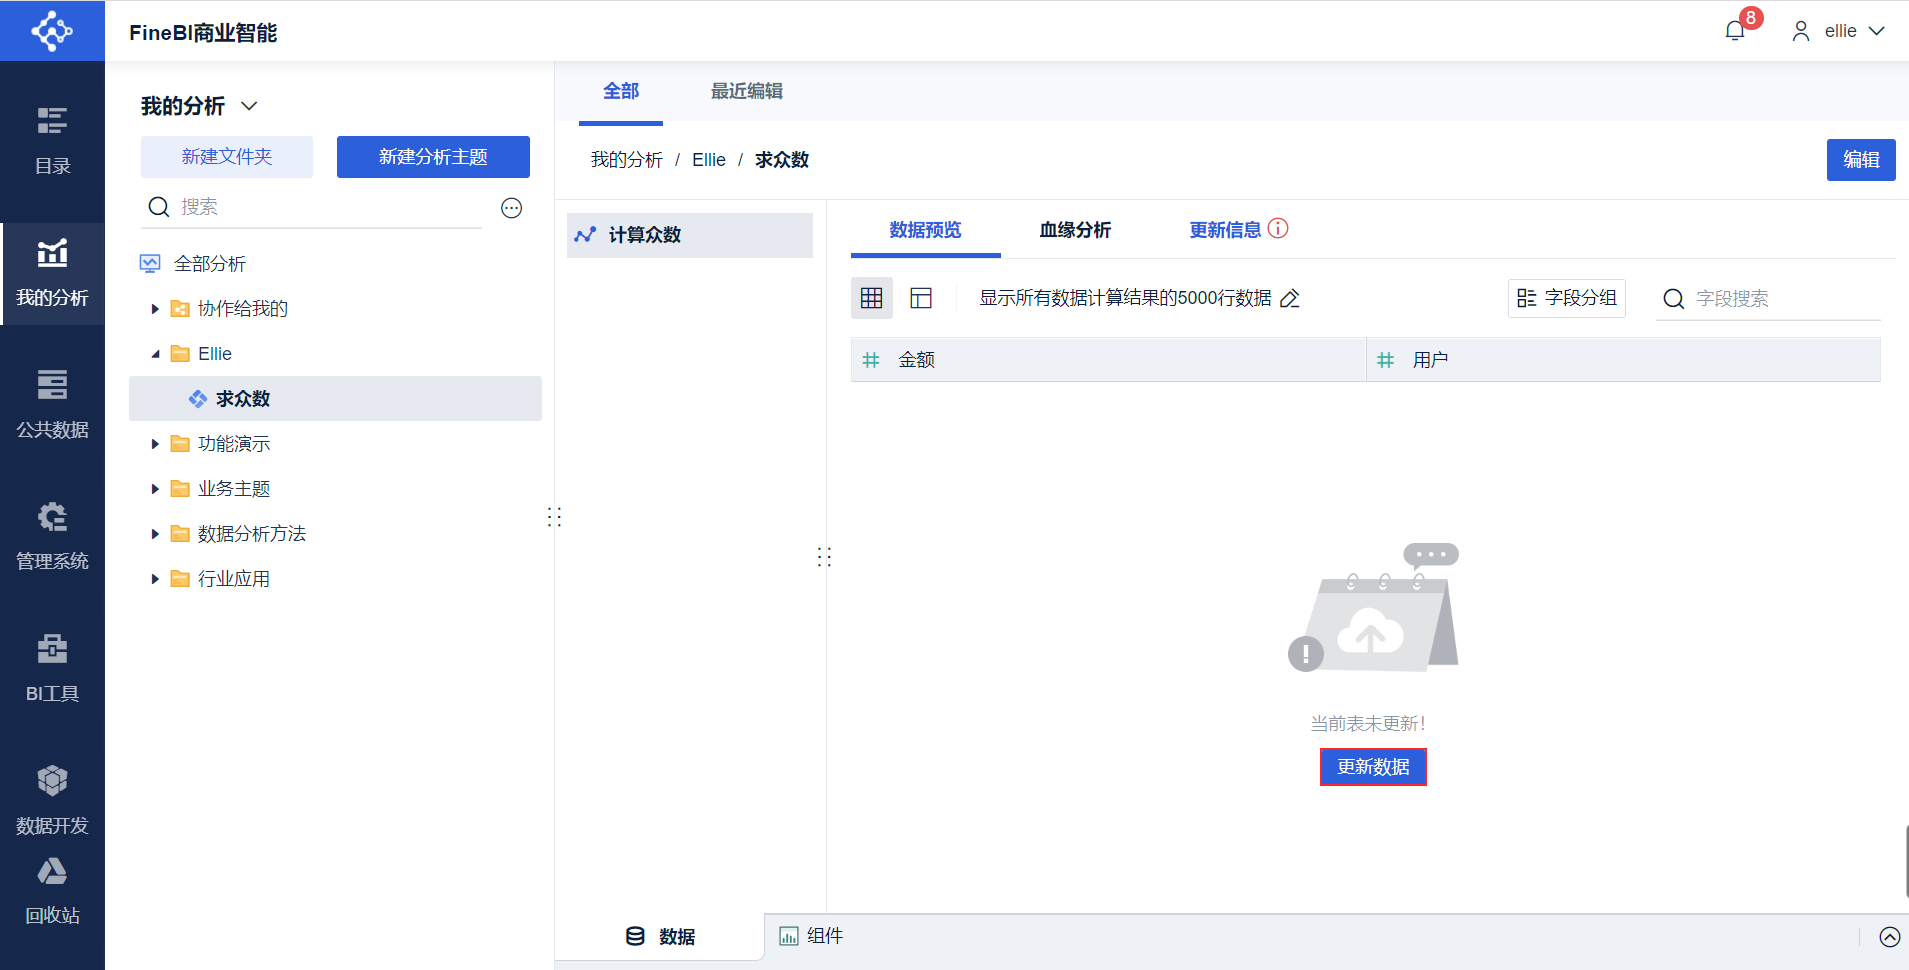Select the grid table view icon
The height and width of the screenshot is (970, 1909).
point(872,298)
